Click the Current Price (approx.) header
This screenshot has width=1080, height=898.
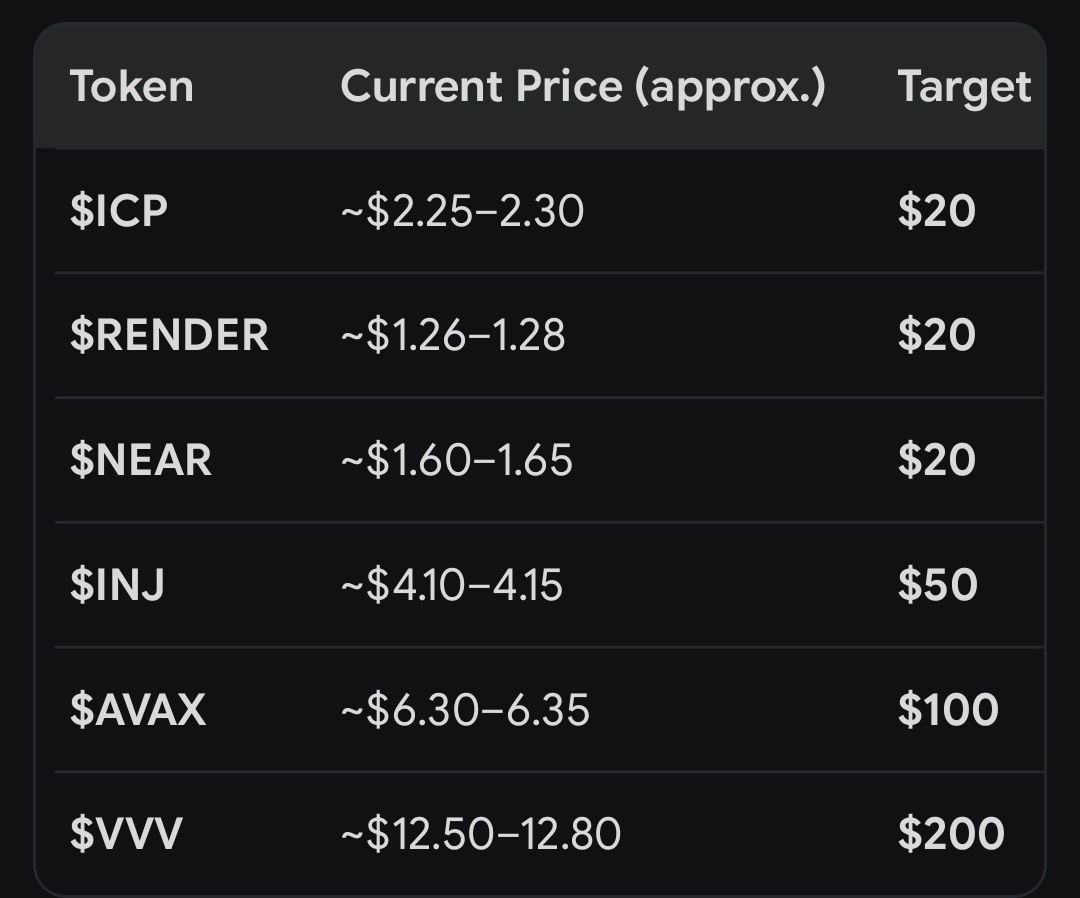(x=583, y=87)
